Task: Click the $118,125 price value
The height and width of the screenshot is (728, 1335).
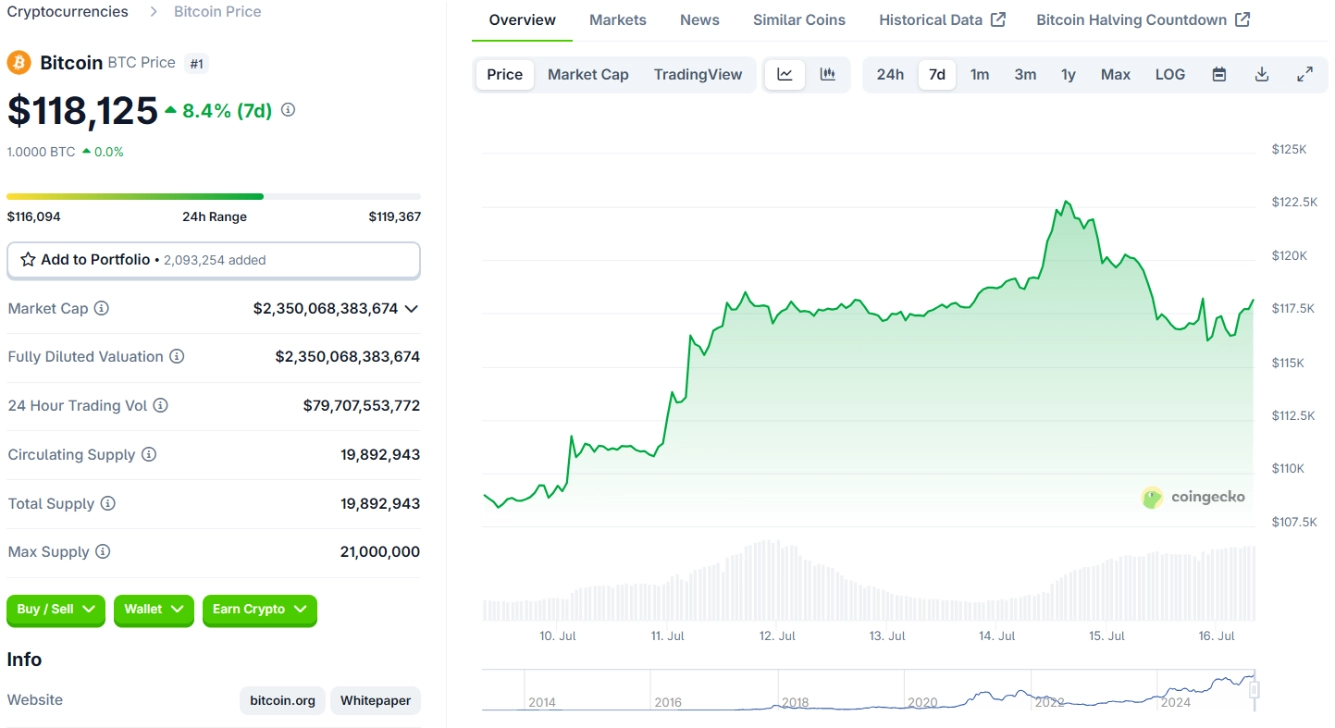Action: [83, 111]
